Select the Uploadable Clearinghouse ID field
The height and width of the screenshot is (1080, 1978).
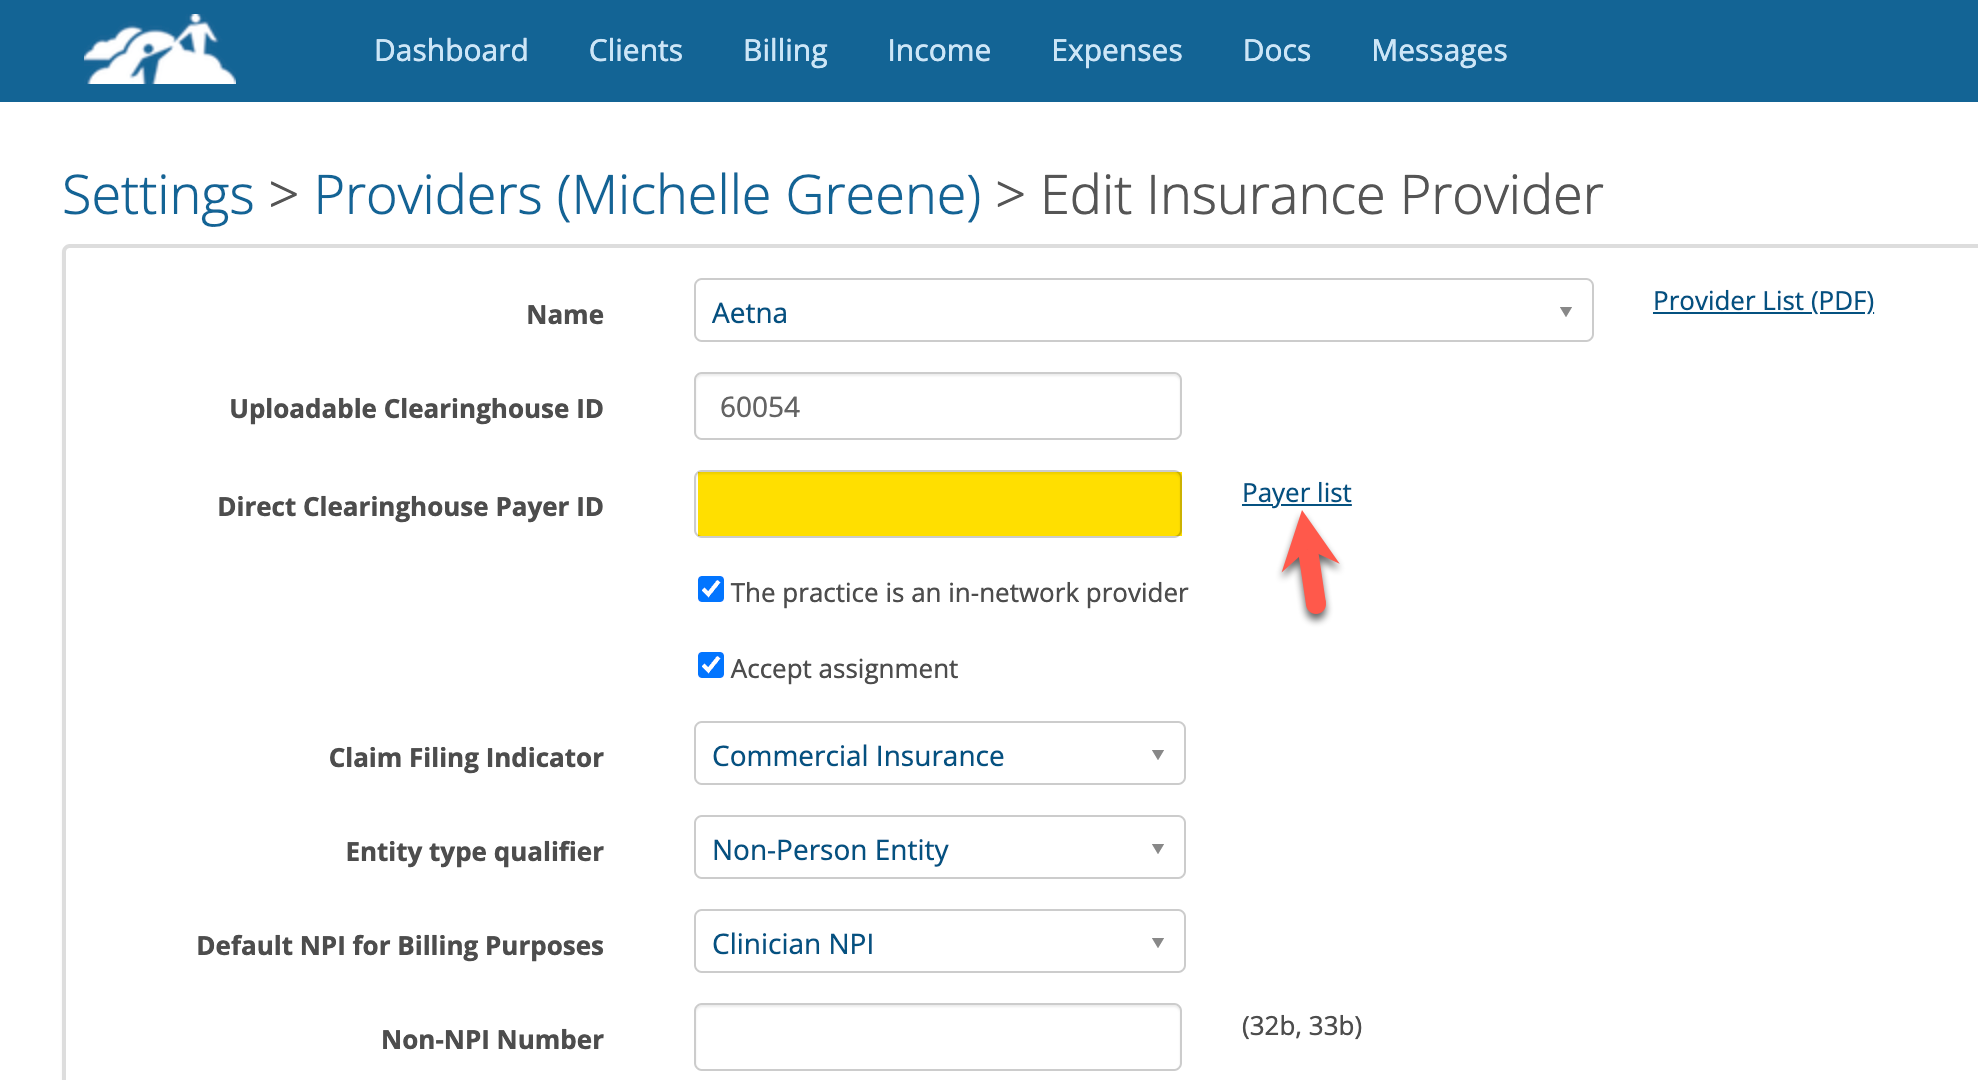click(x=937, y=406)
